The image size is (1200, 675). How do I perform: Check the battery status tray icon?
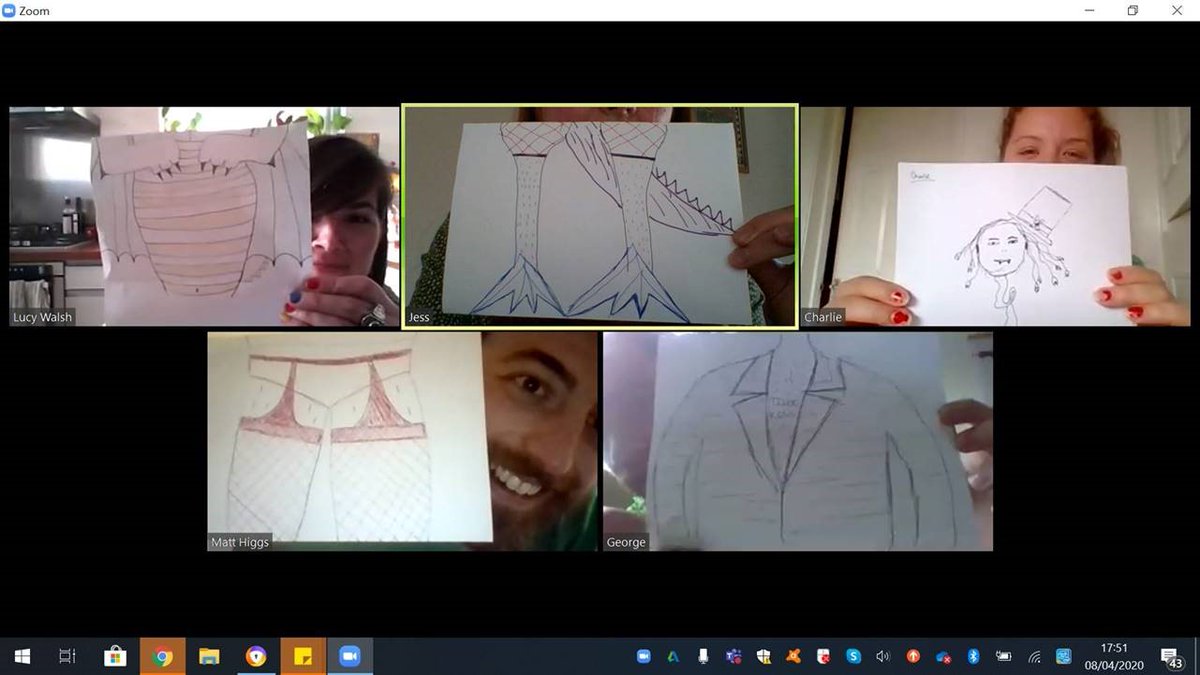pyautogui.click(x=1003, y=657)
